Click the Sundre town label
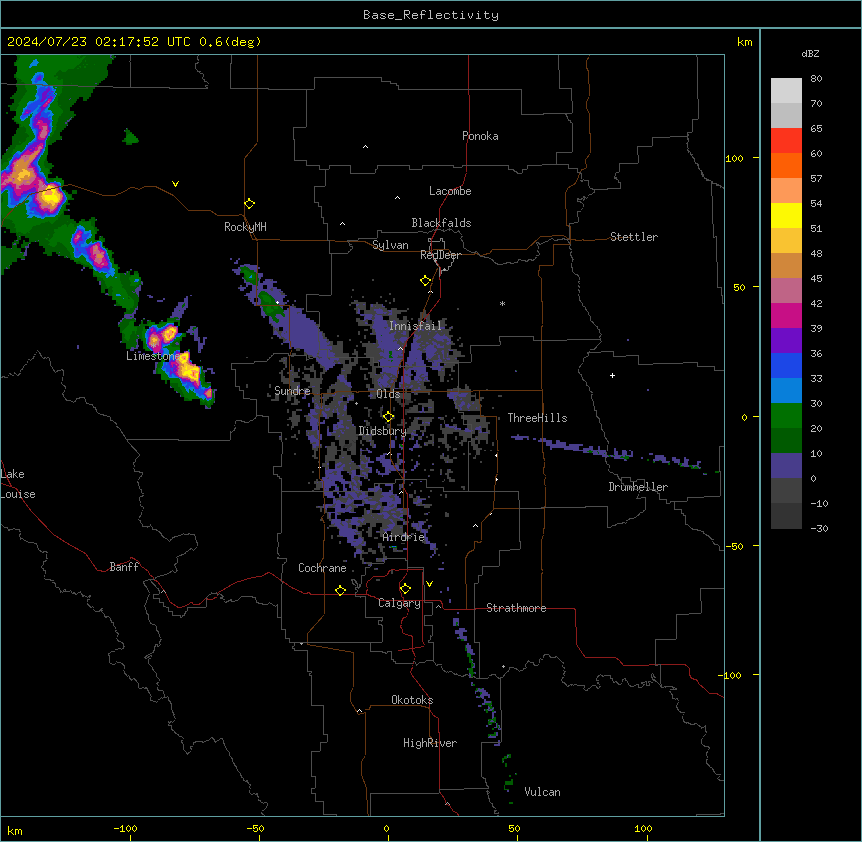This screenshot has height=842, width=862. click(x=292, y=391)
